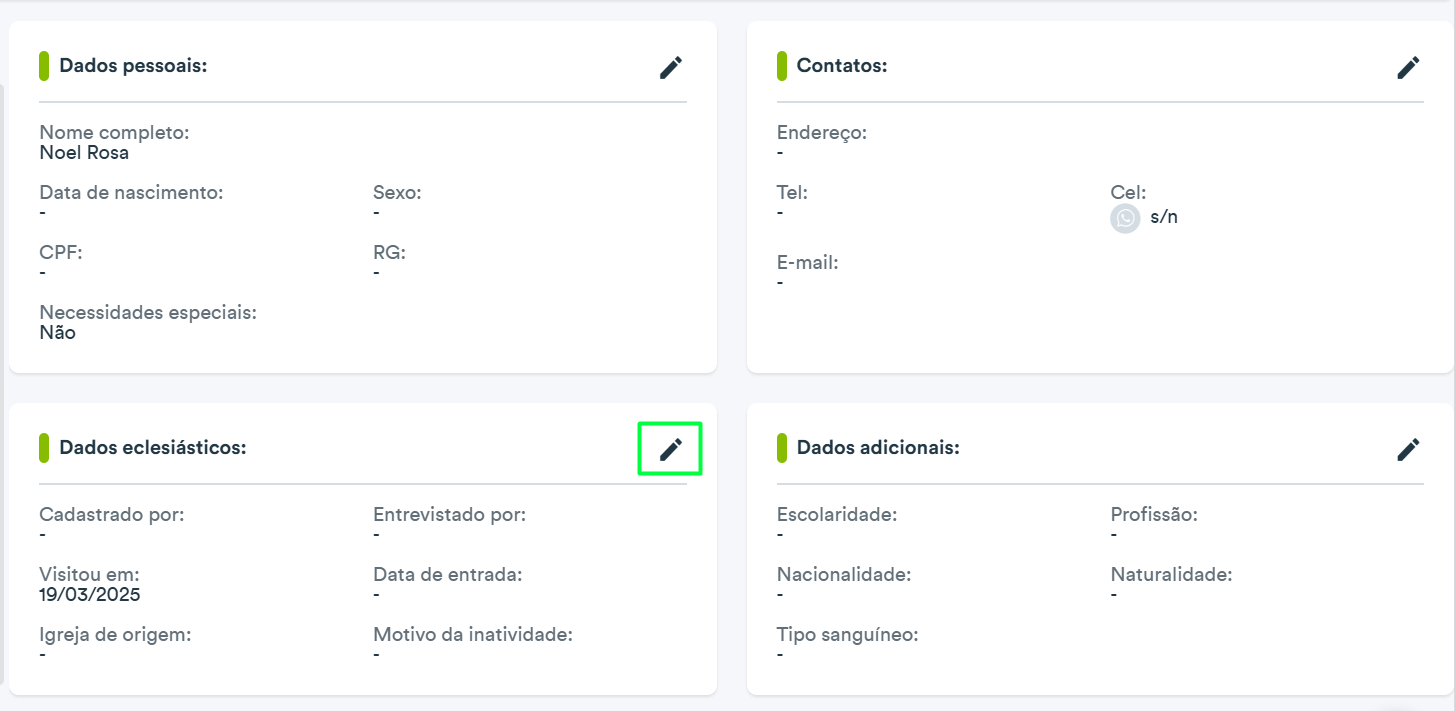This screenshot has height=711, width=1455.
Task: Select the name Noel Rosa
Action: [84, 153]
